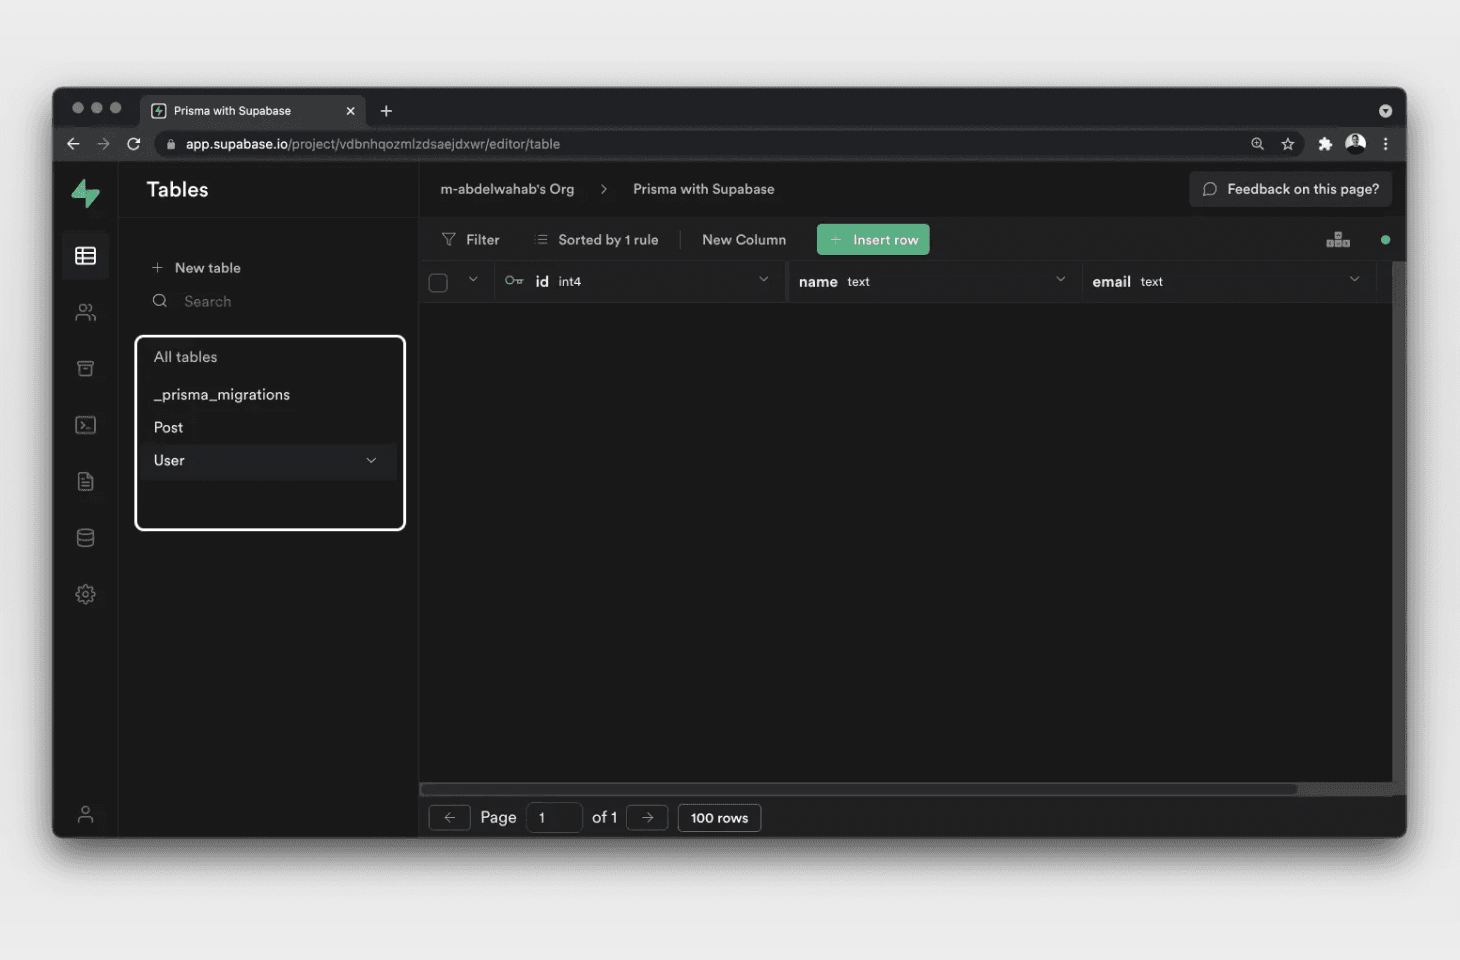Go to next page arrow button
The width and height of the screenshot is (1460, 960).
coord(647,818)
